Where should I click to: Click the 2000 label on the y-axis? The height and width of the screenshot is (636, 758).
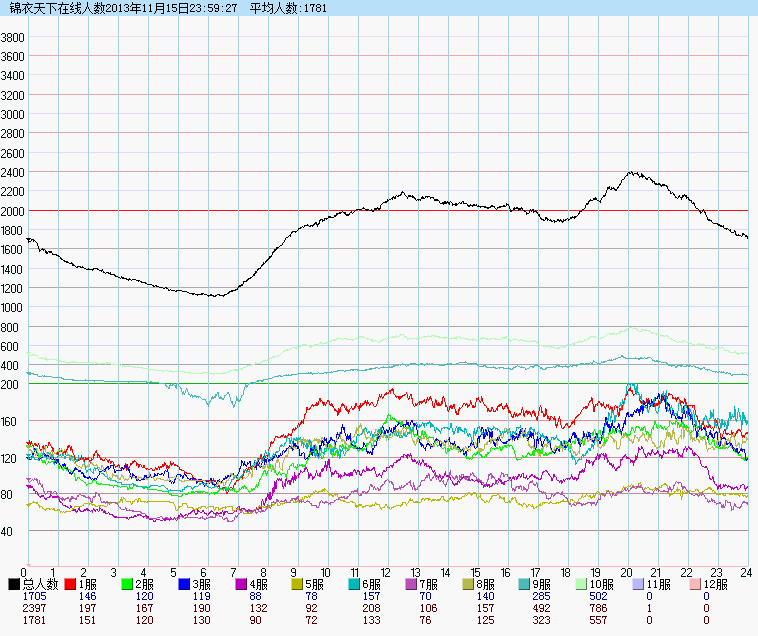point(13,211)
